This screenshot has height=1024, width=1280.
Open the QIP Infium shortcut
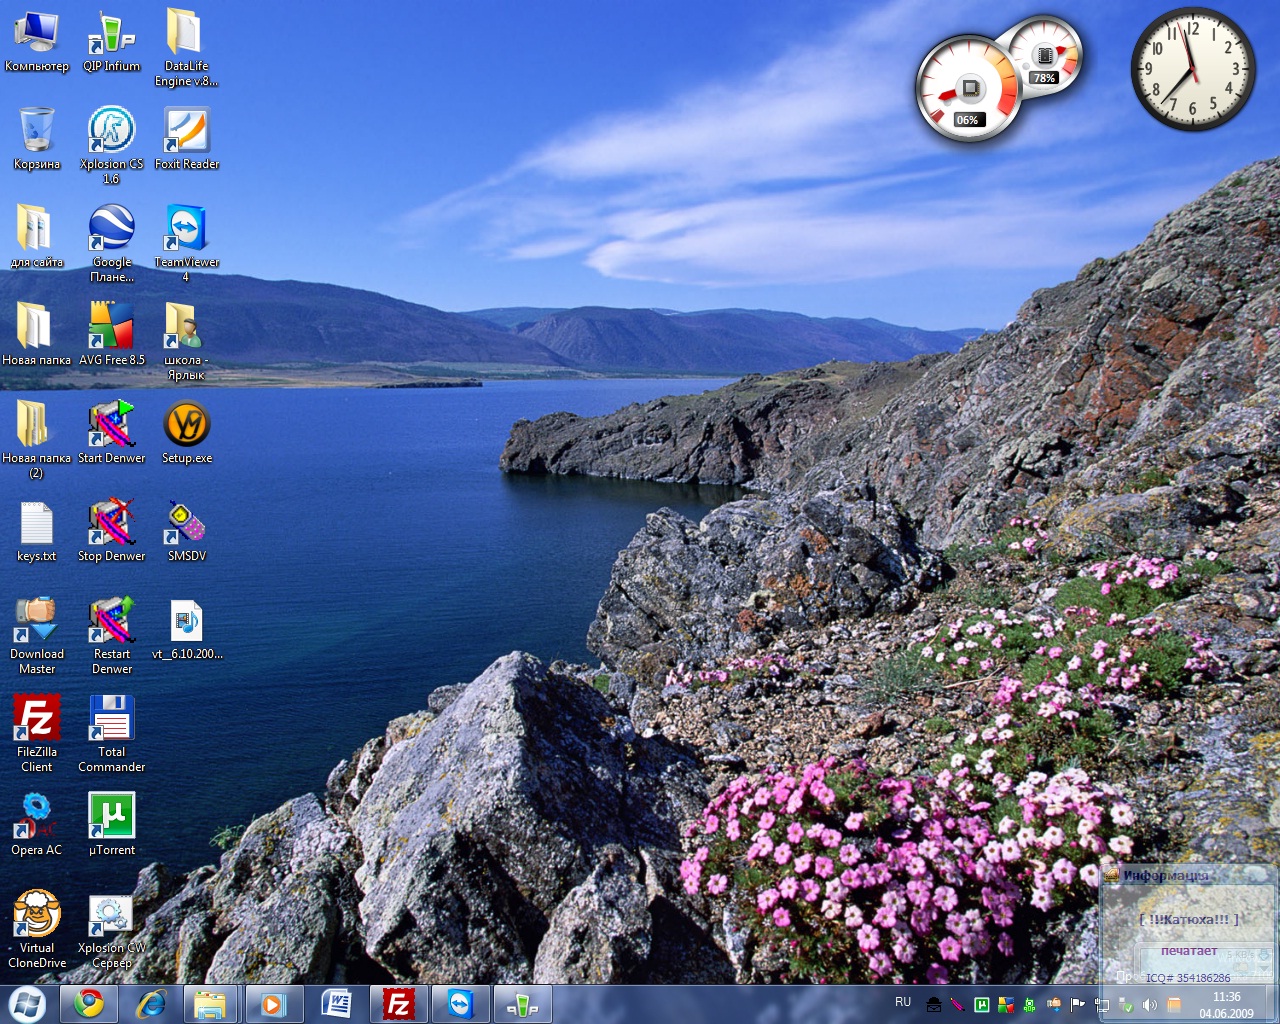point(112,41)
